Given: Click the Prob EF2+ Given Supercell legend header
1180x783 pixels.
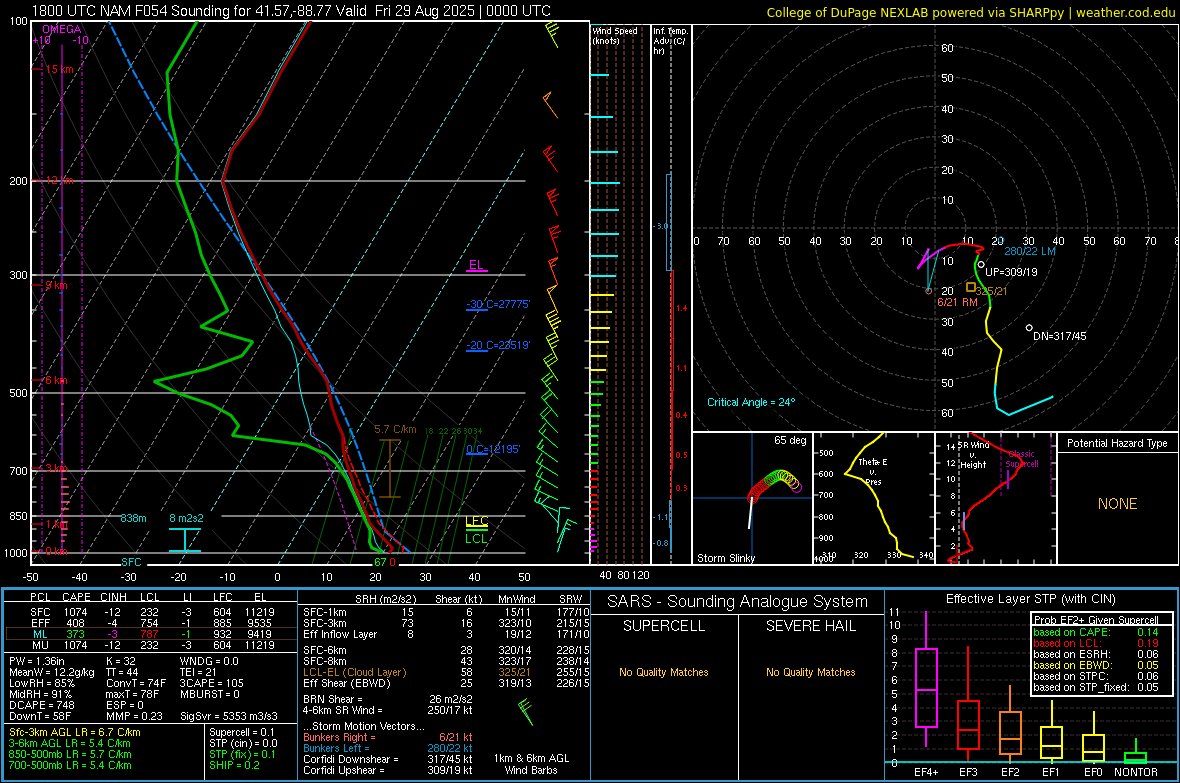Looking at the screenshot, I should pyautogui.click(x=1096, y=620).
